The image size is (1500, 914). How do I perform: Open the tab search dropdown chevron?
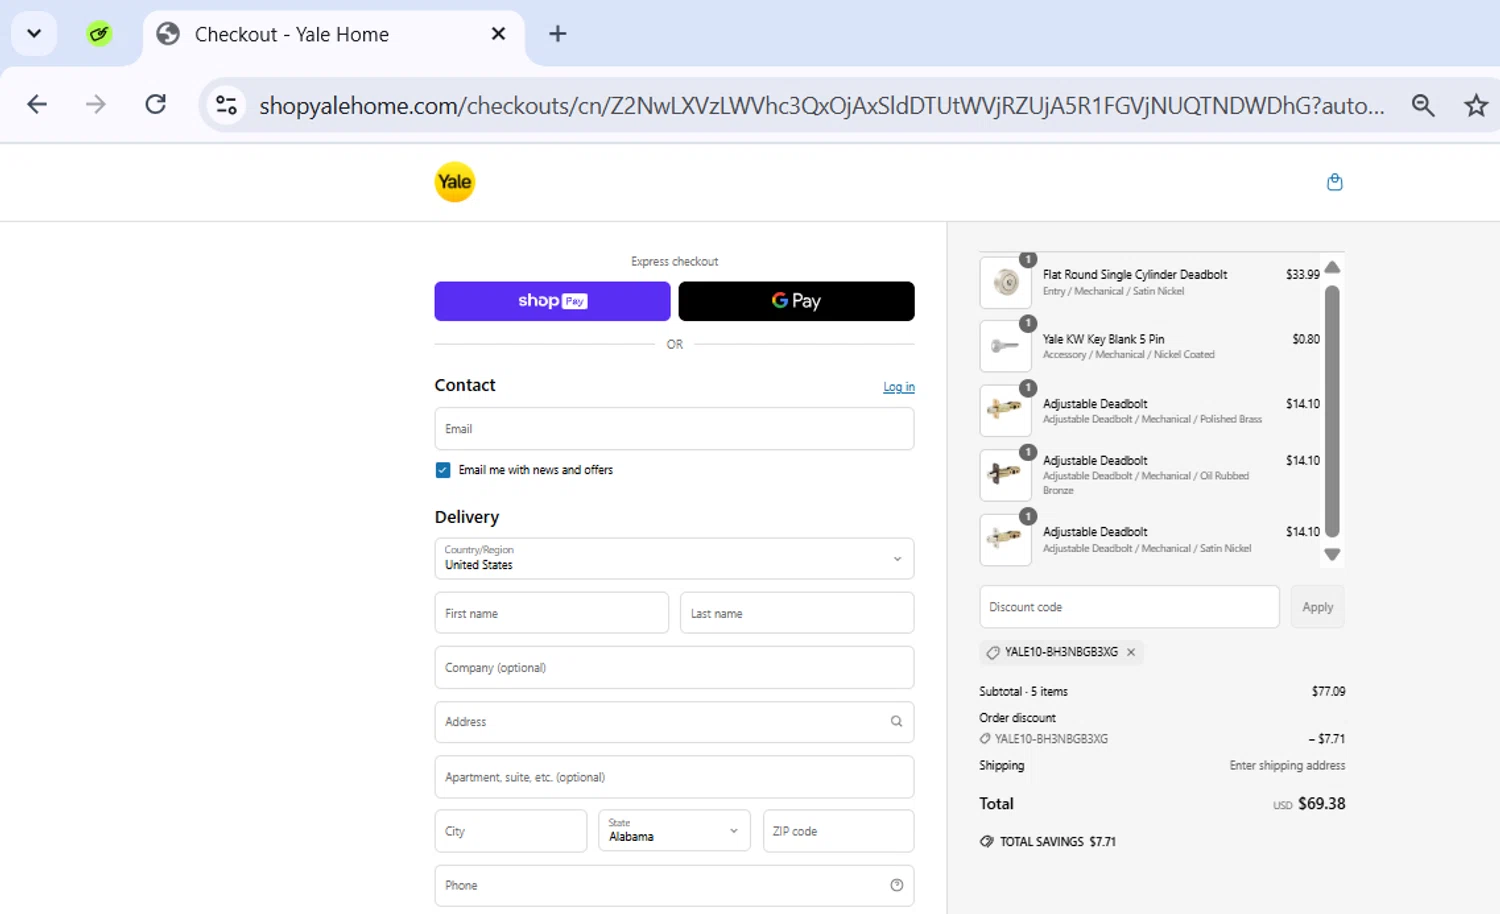point(34,34)
